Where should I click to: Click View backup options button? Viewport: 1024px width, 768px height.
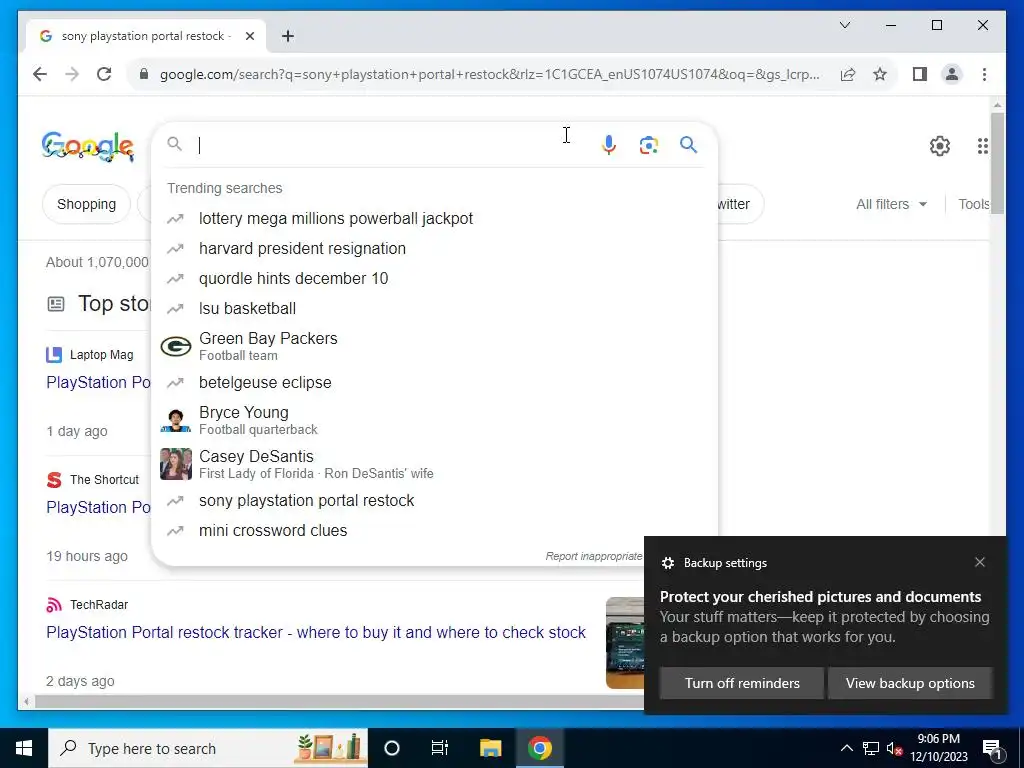click(910, 683)
